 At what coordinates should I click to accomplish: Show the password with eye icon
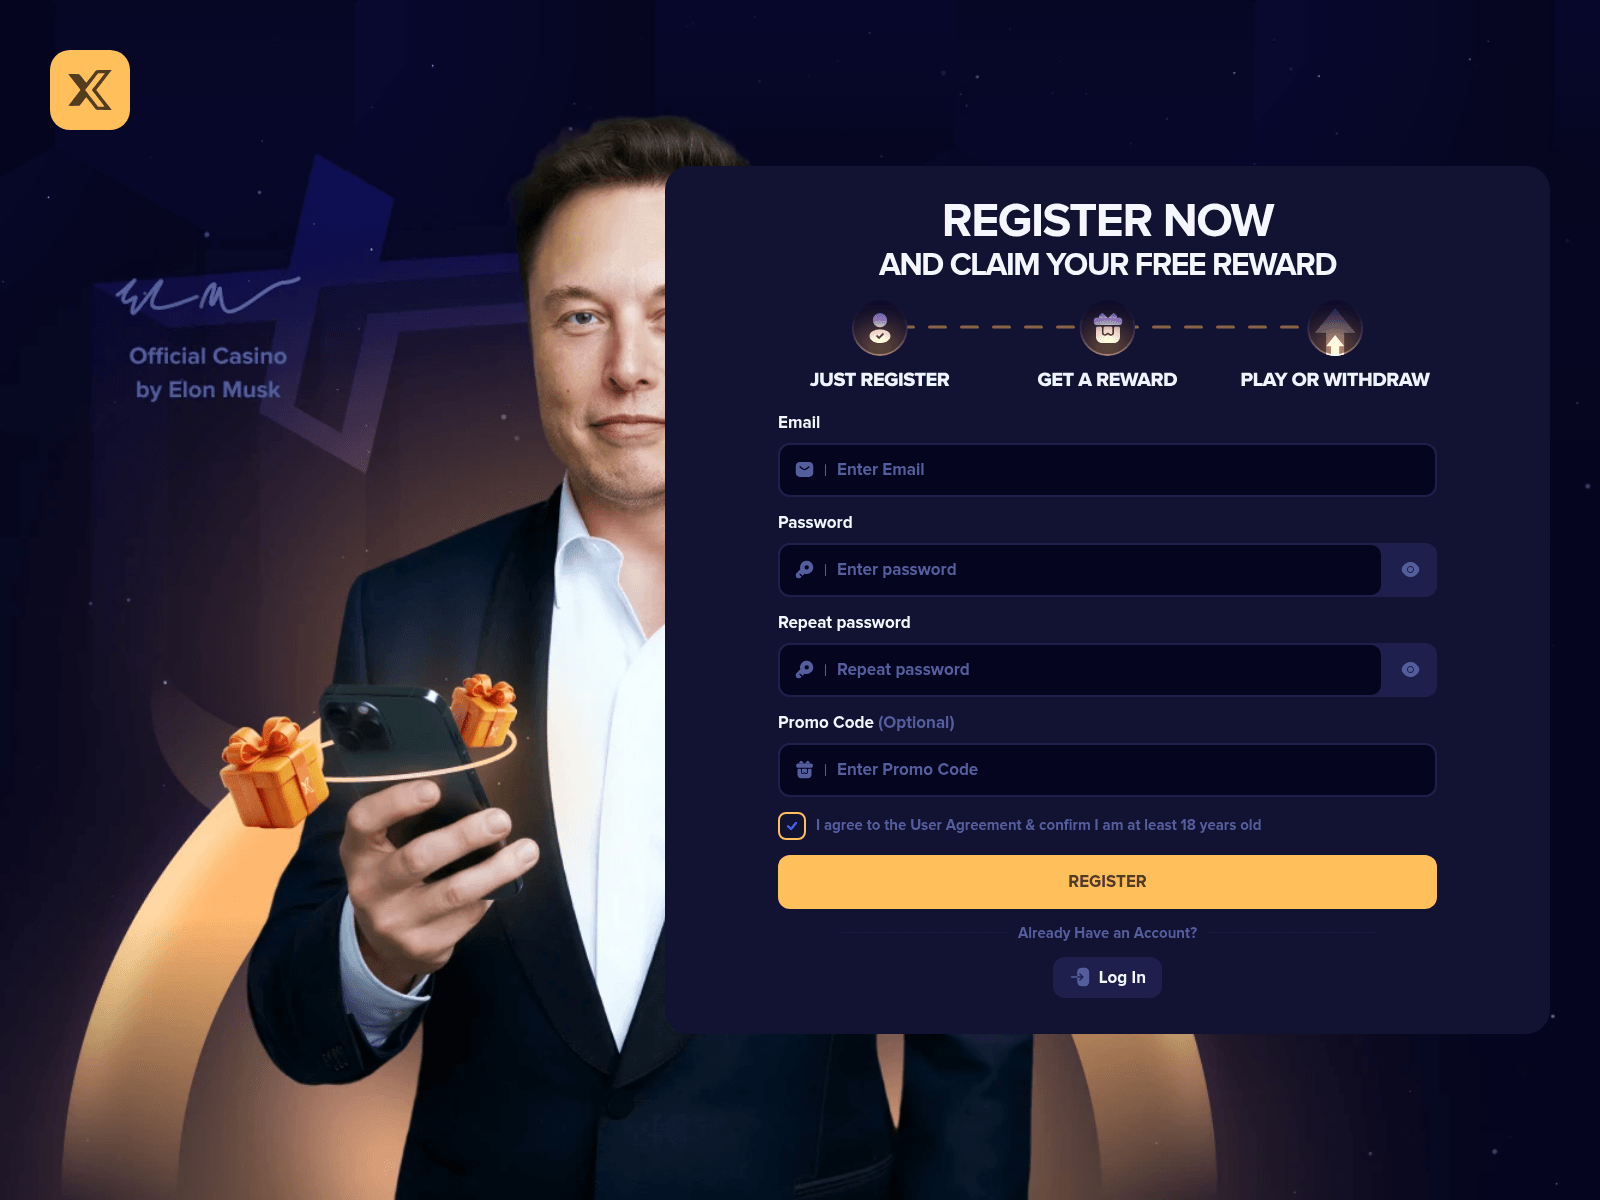(1410, 570)
